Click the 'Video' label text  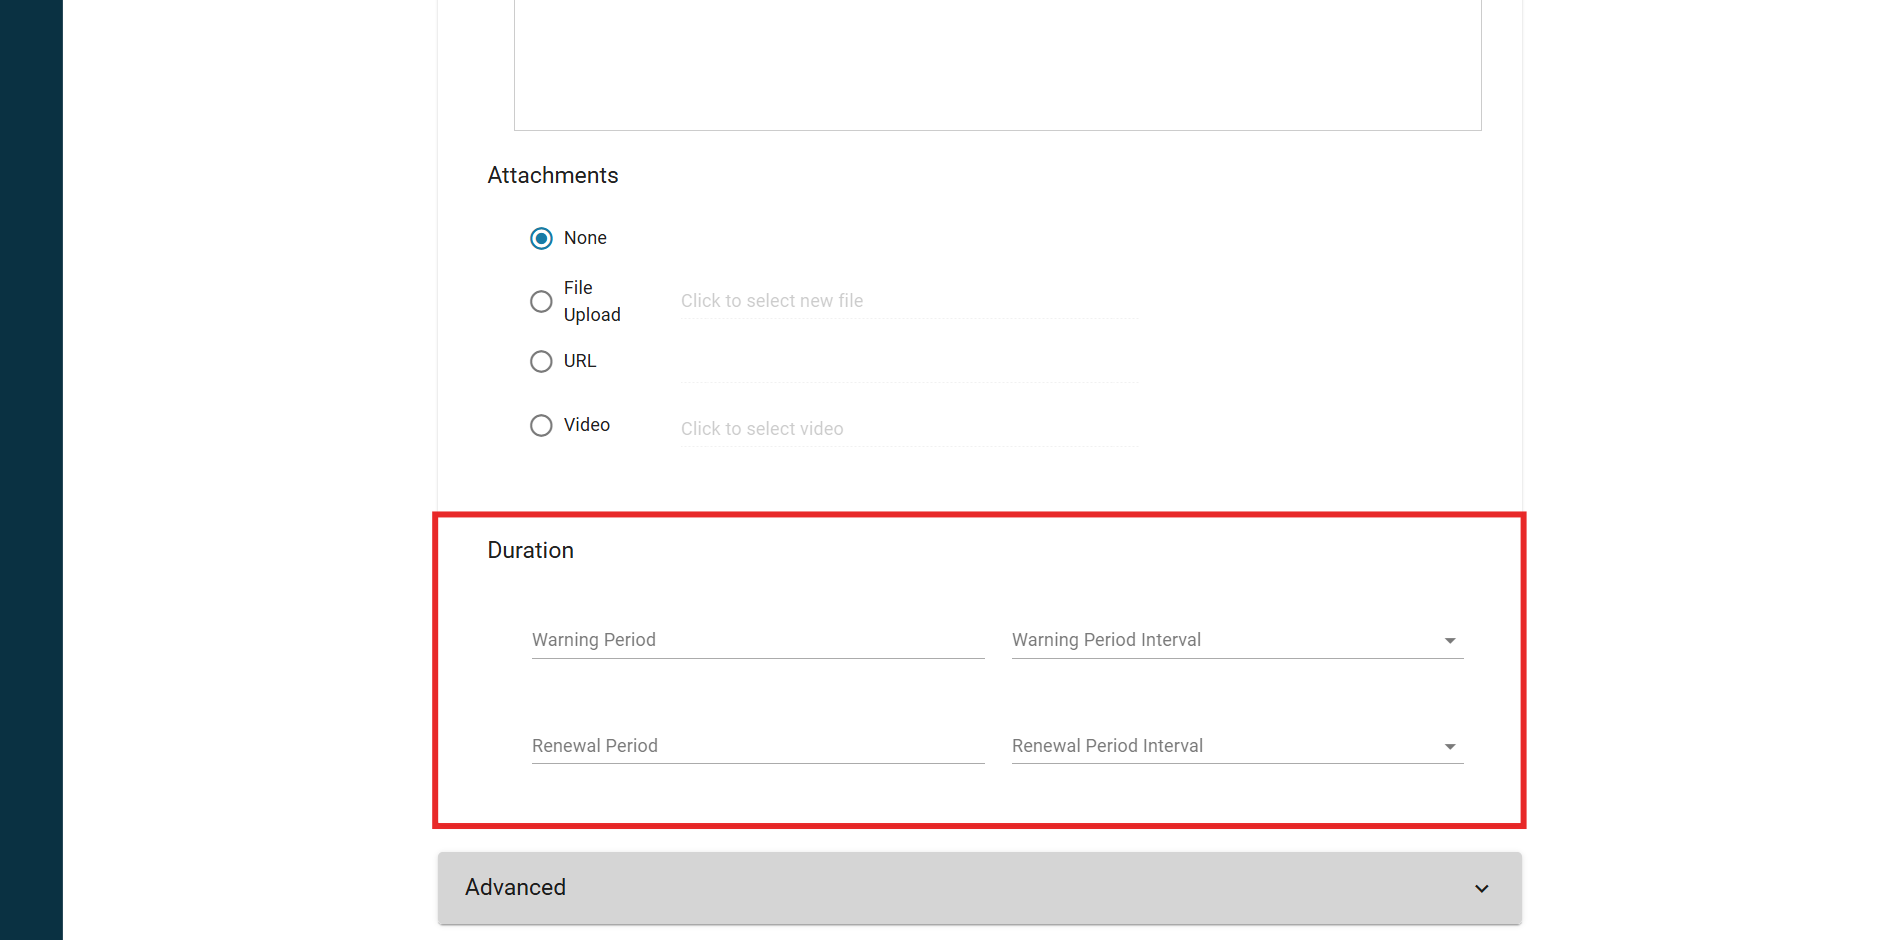coord(586,425)
